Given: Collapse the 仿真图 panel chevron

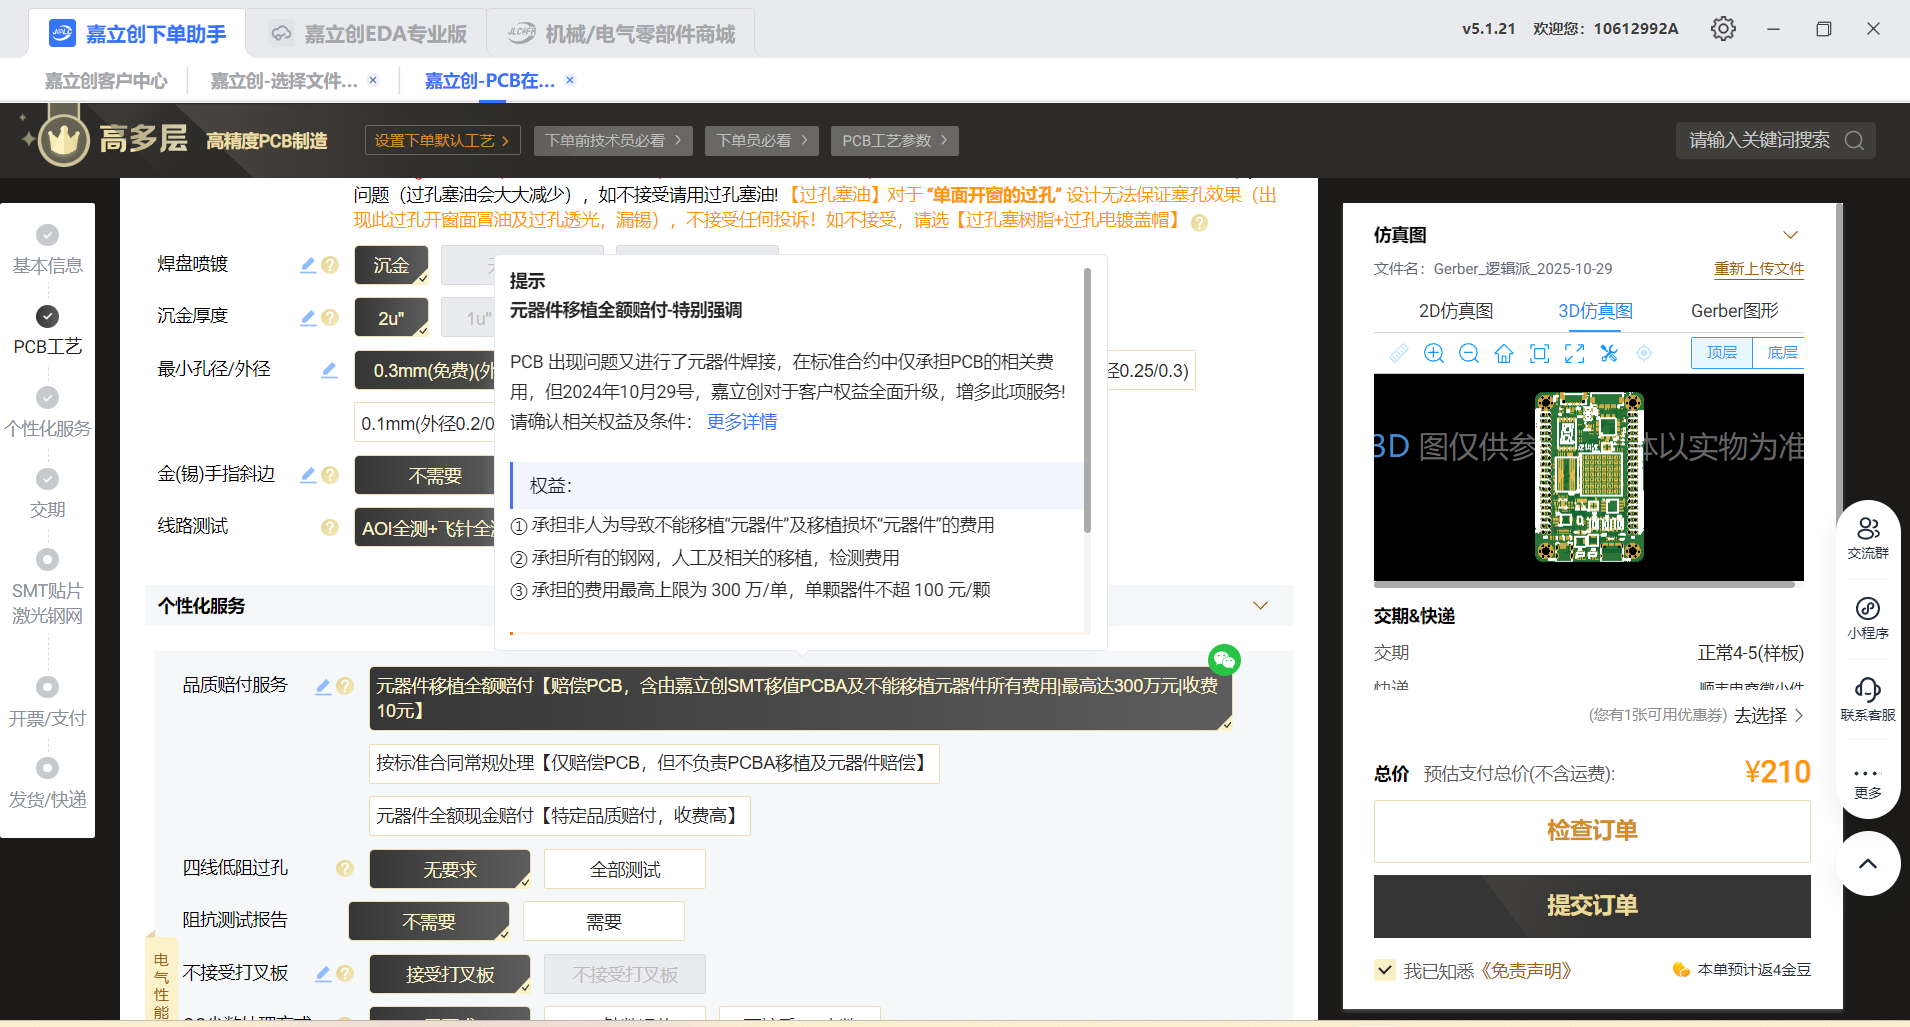Looking at the screenshot, I should point(1791,235).
